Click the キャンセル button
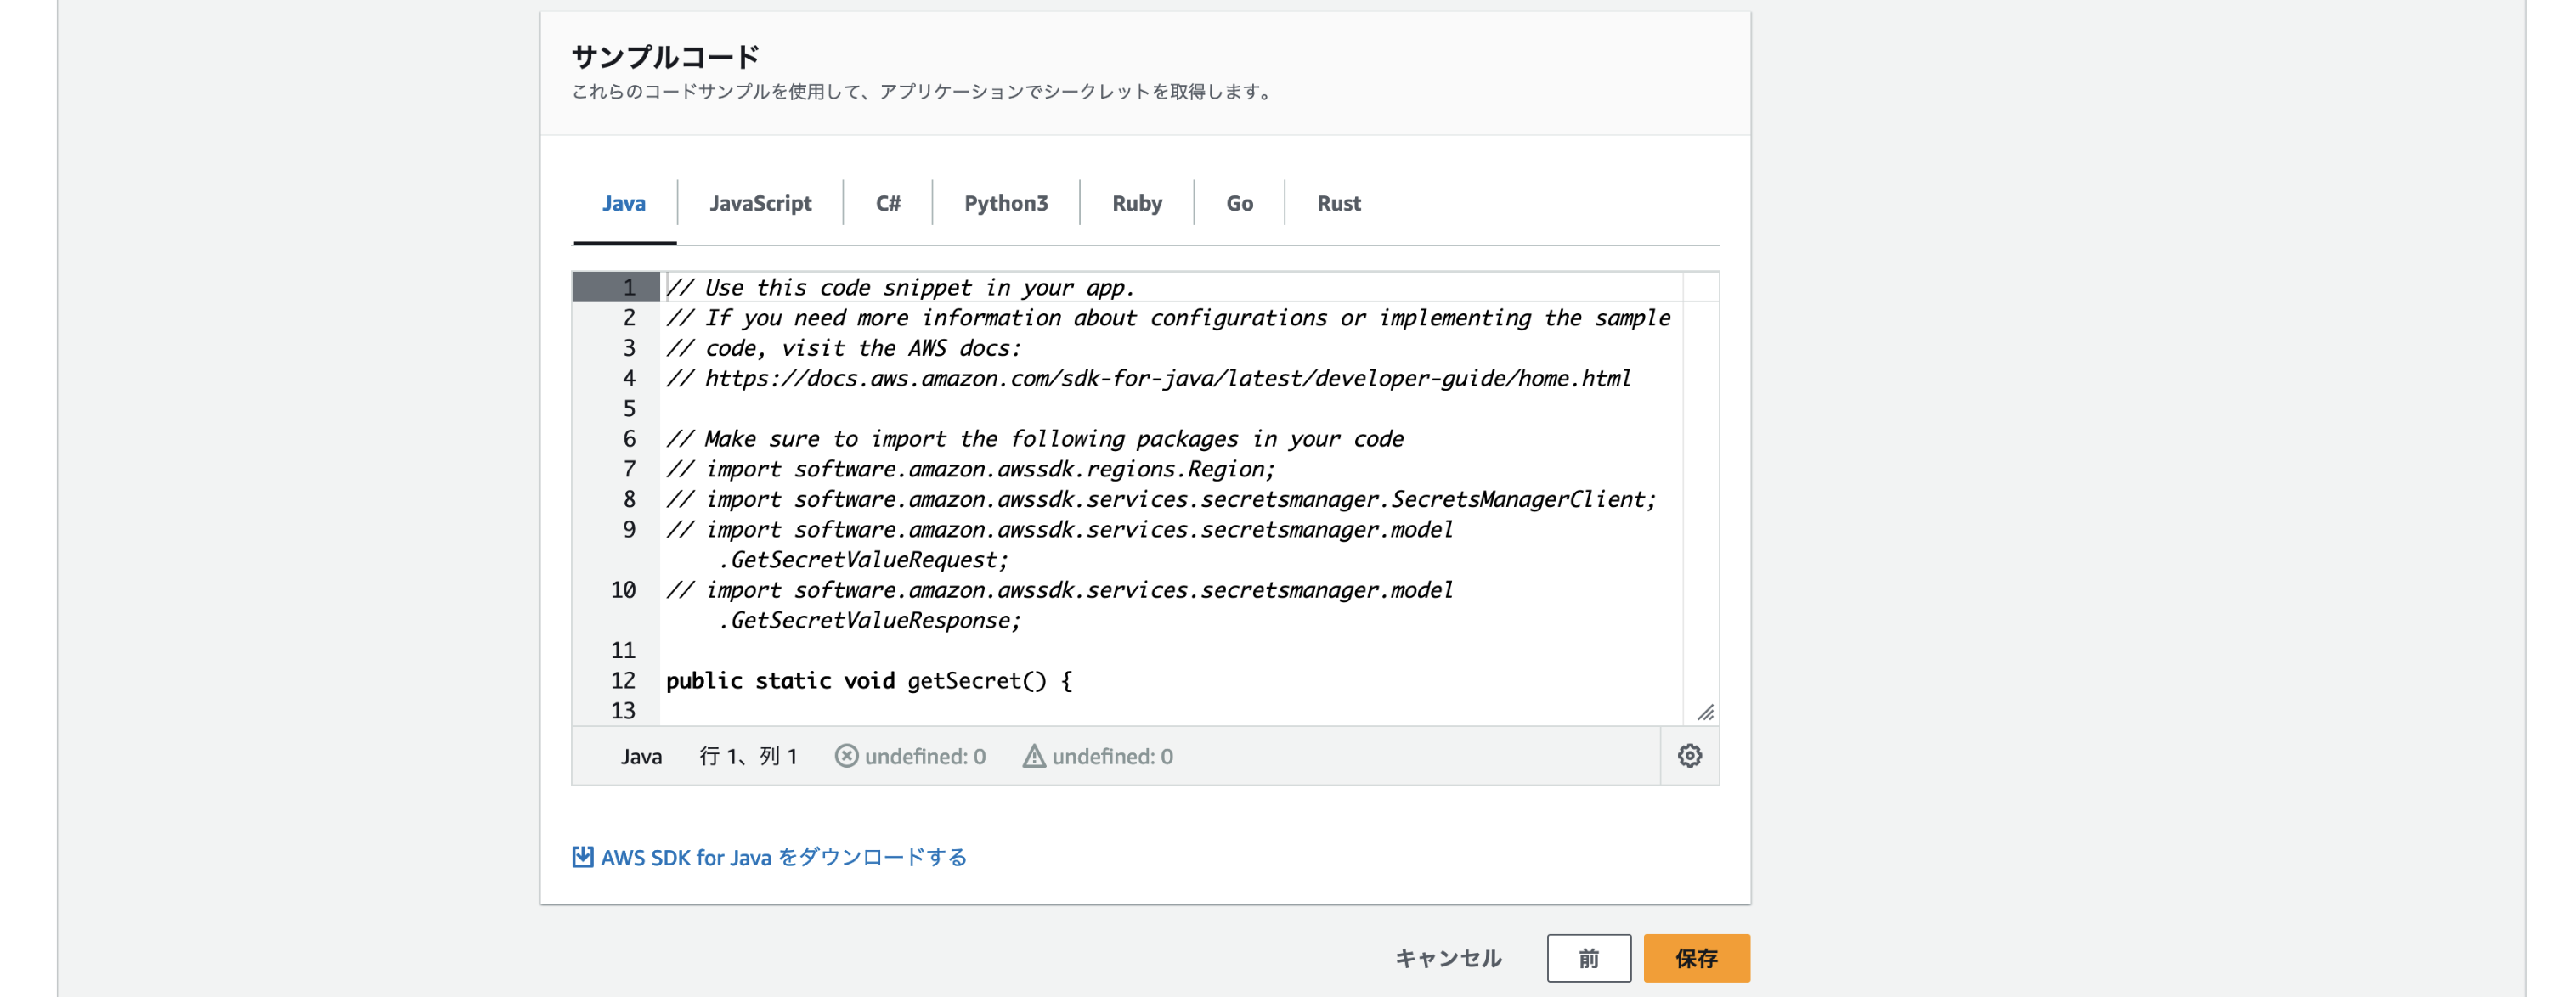The image size is (2576, 997). (1447, 958)
